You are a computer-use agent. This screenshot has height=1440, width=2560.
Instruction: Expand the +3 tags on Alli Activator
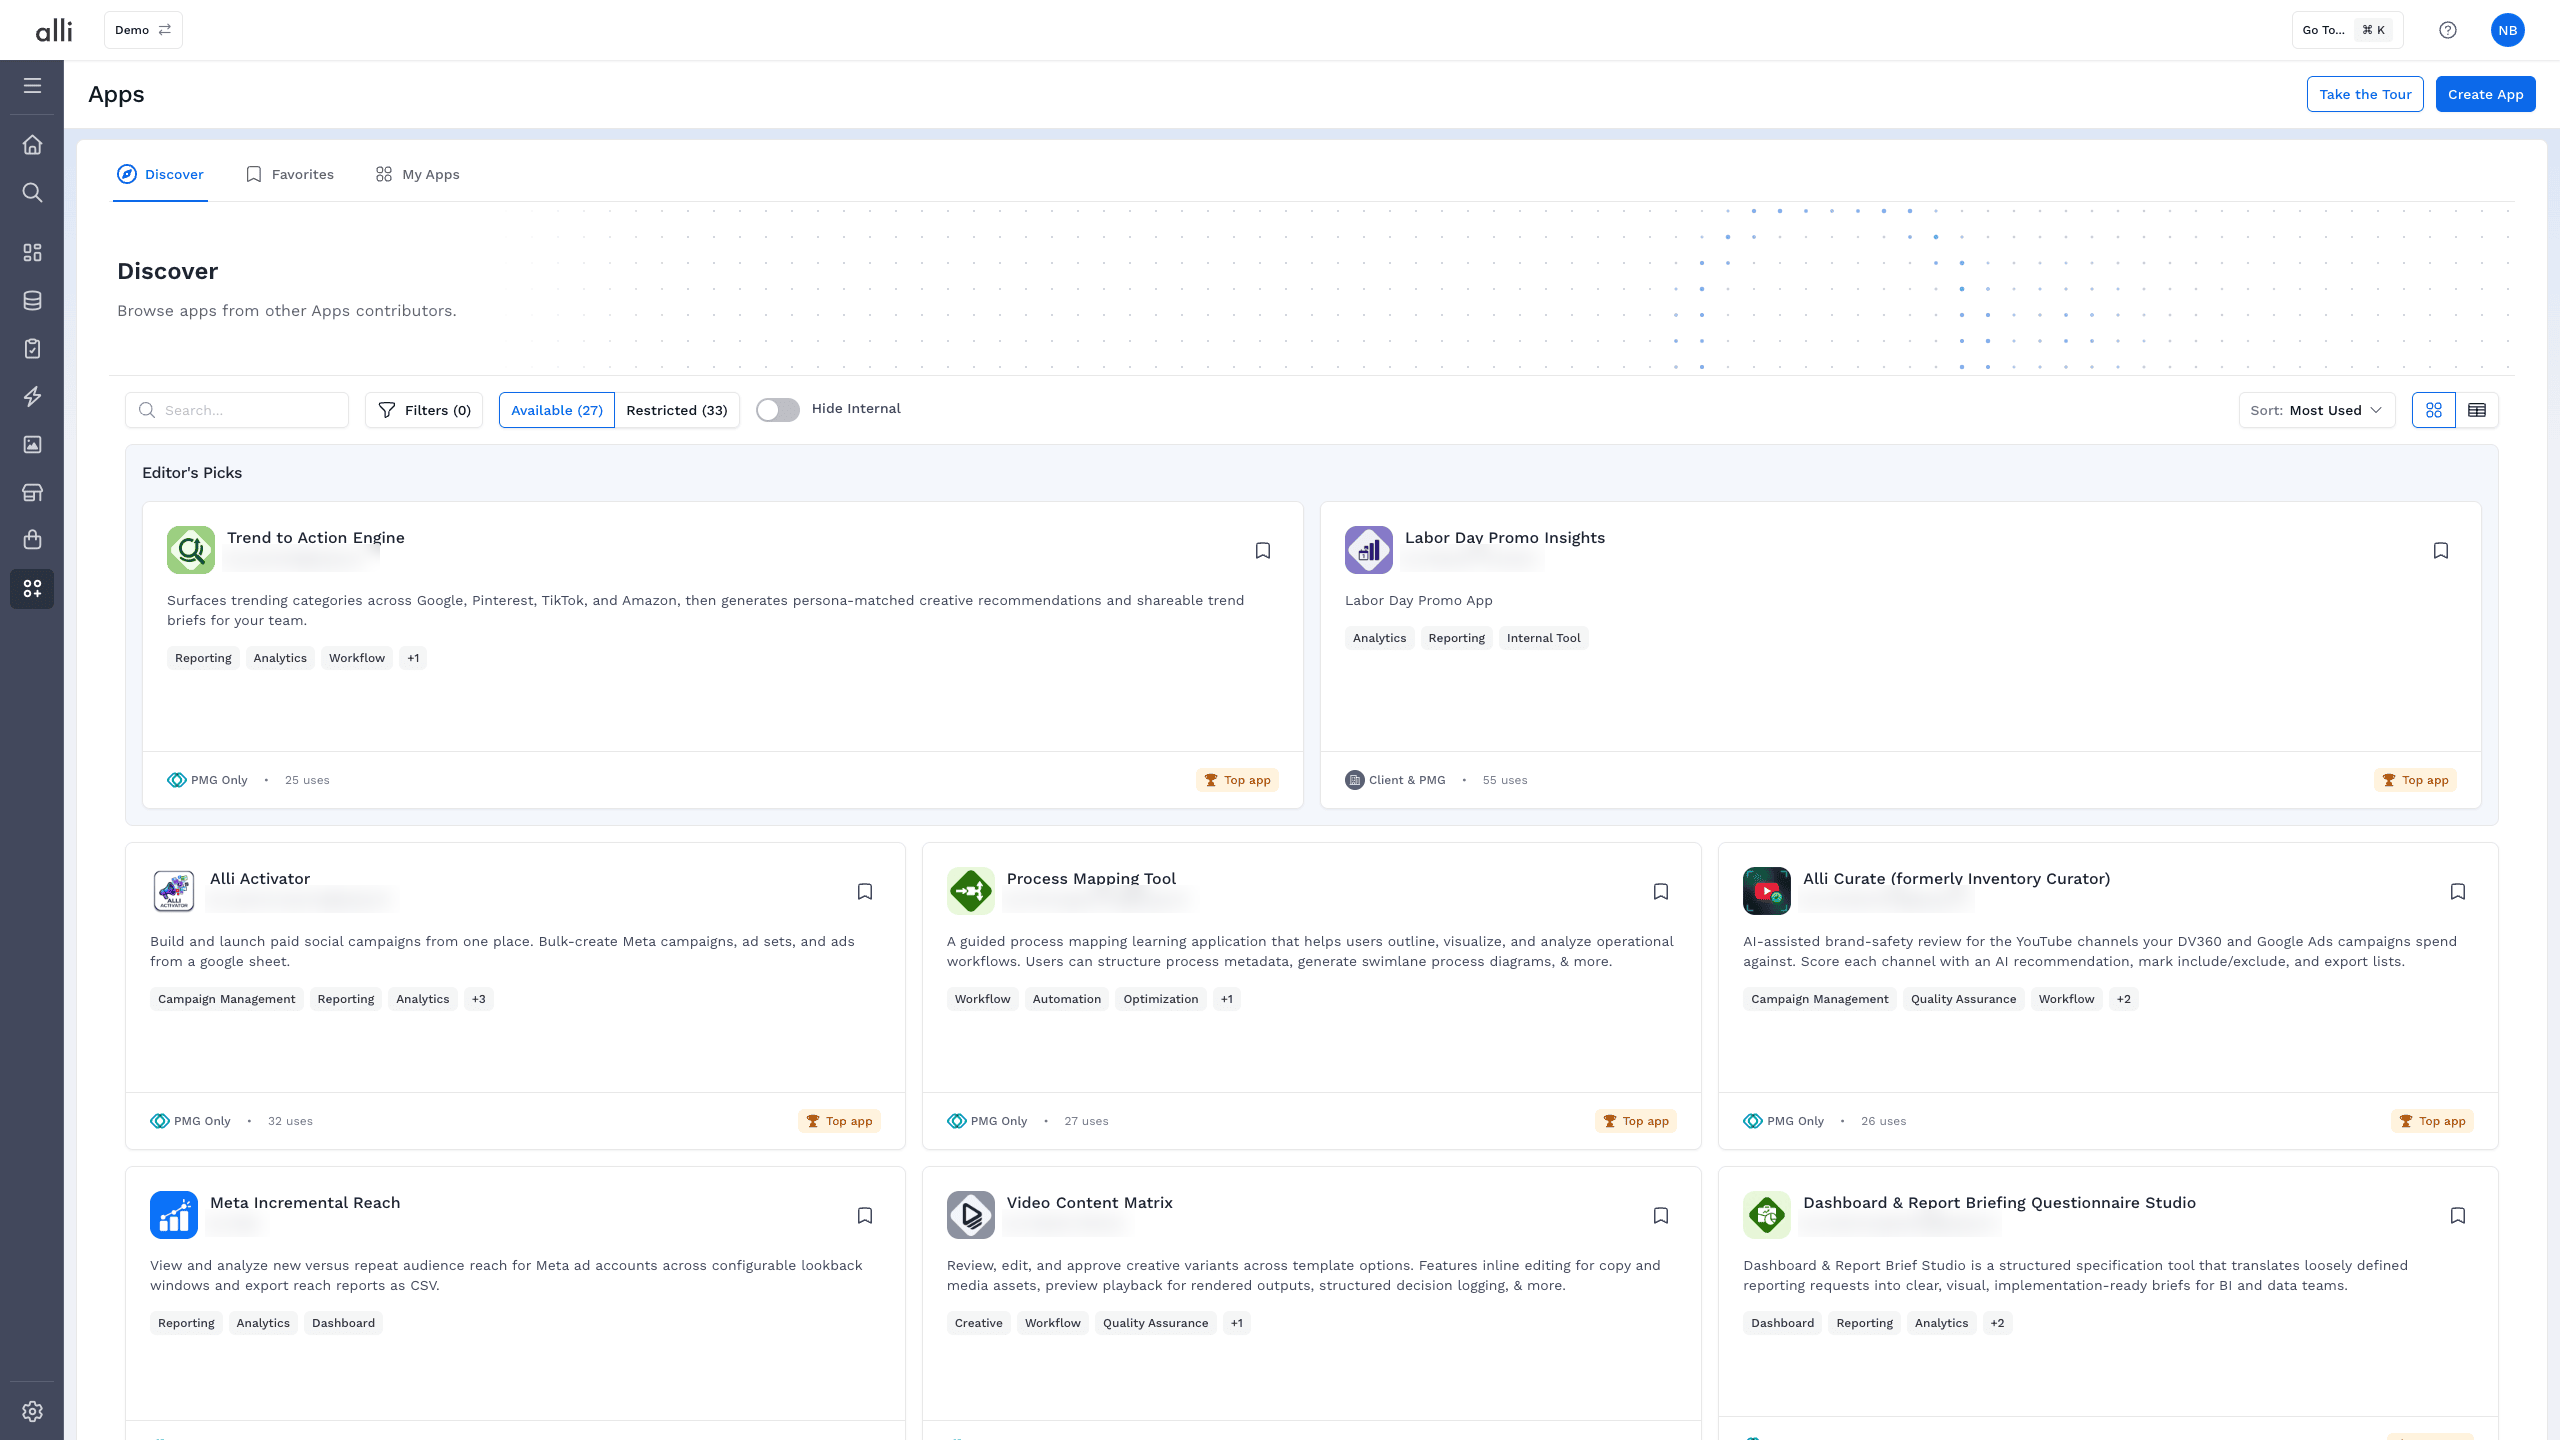pos(479,999)
